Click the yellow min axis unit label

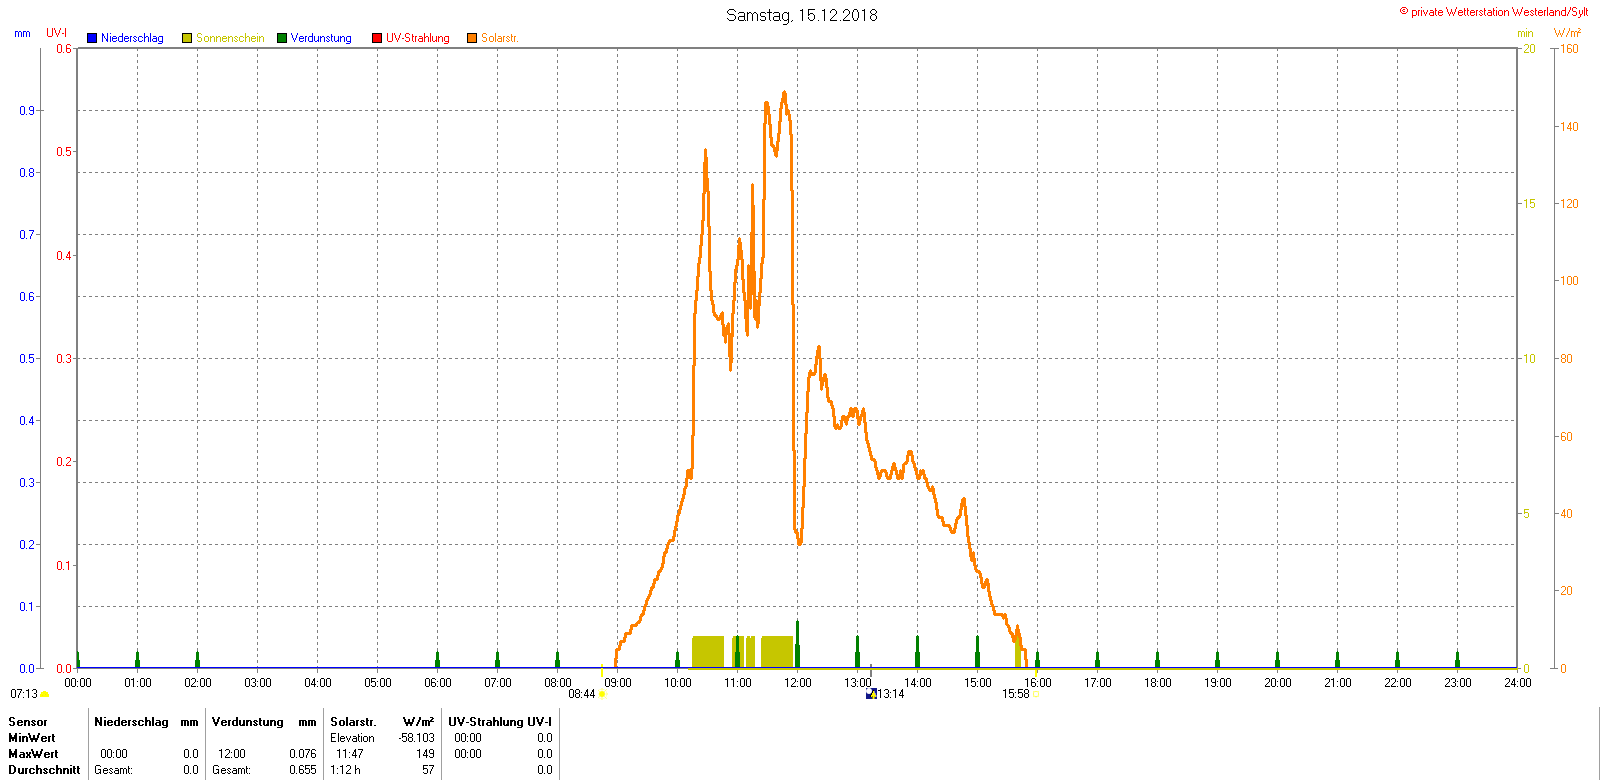pyautogui.click(x=1525, y=33)
